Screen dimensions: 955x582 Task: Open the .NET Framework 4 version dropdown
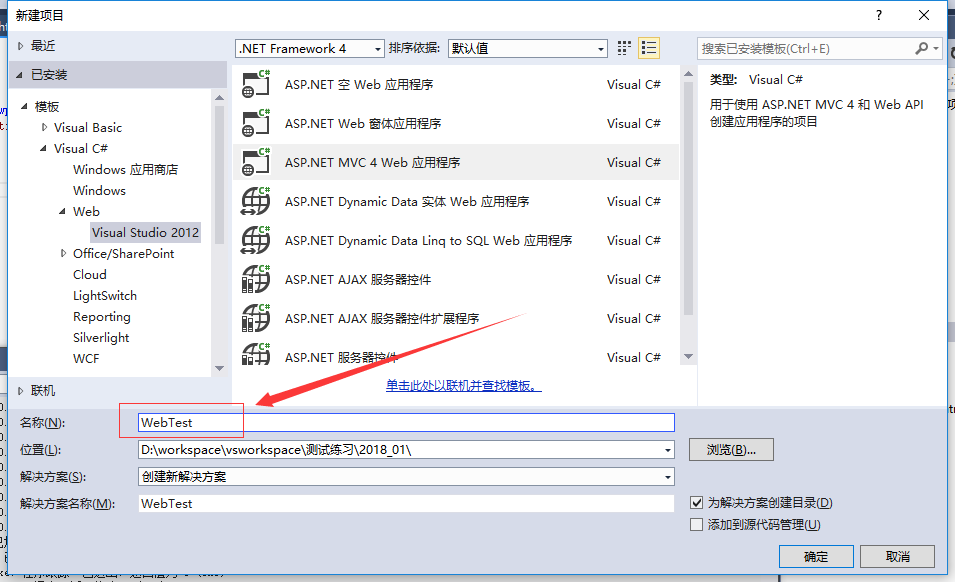[378, 49]
